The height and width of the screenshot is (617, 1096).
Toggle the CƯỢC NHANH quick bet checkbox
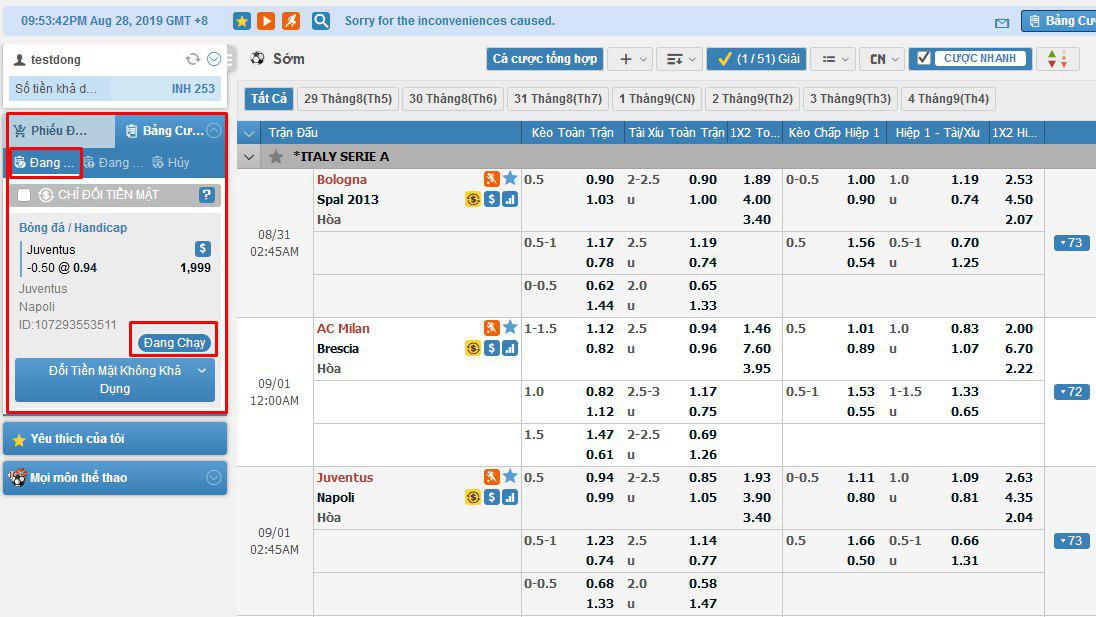tap(925, 58)
